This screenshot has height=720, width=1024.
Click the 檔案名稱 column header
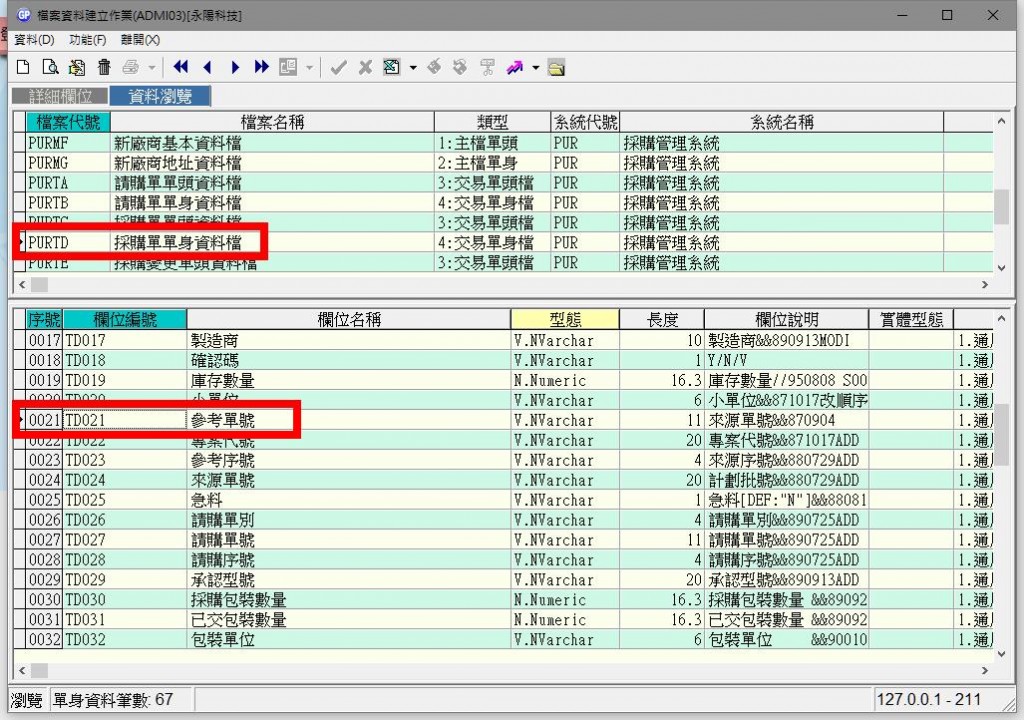tap(272, 122)
